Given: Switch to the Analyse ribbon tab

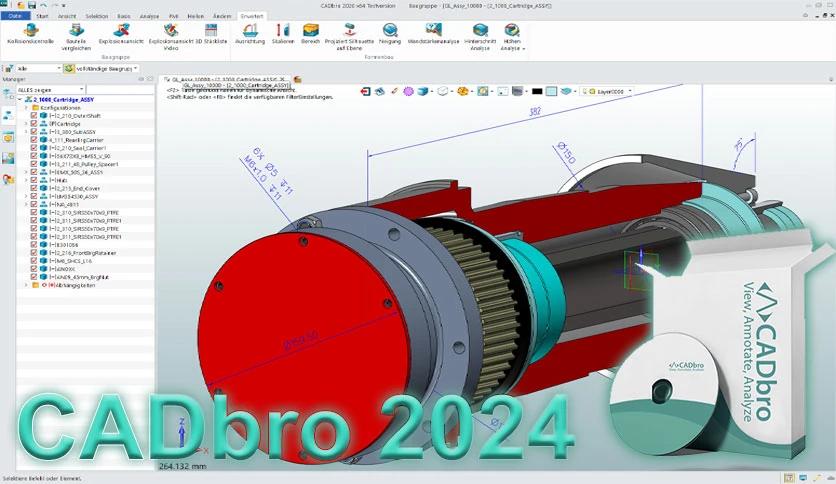Looking at the screenshot, I should tap(149, 16).
